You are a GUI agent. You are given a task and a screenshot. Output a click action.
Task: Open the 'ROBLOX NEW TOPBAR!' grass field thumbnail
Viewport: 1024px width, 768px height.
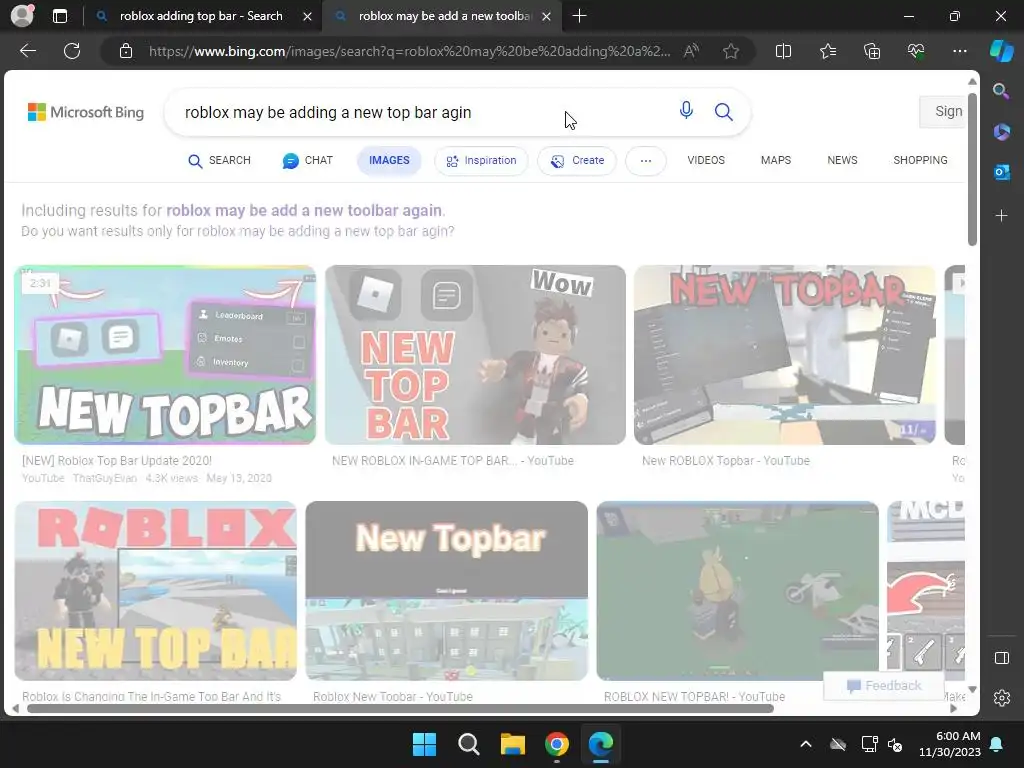737,590
